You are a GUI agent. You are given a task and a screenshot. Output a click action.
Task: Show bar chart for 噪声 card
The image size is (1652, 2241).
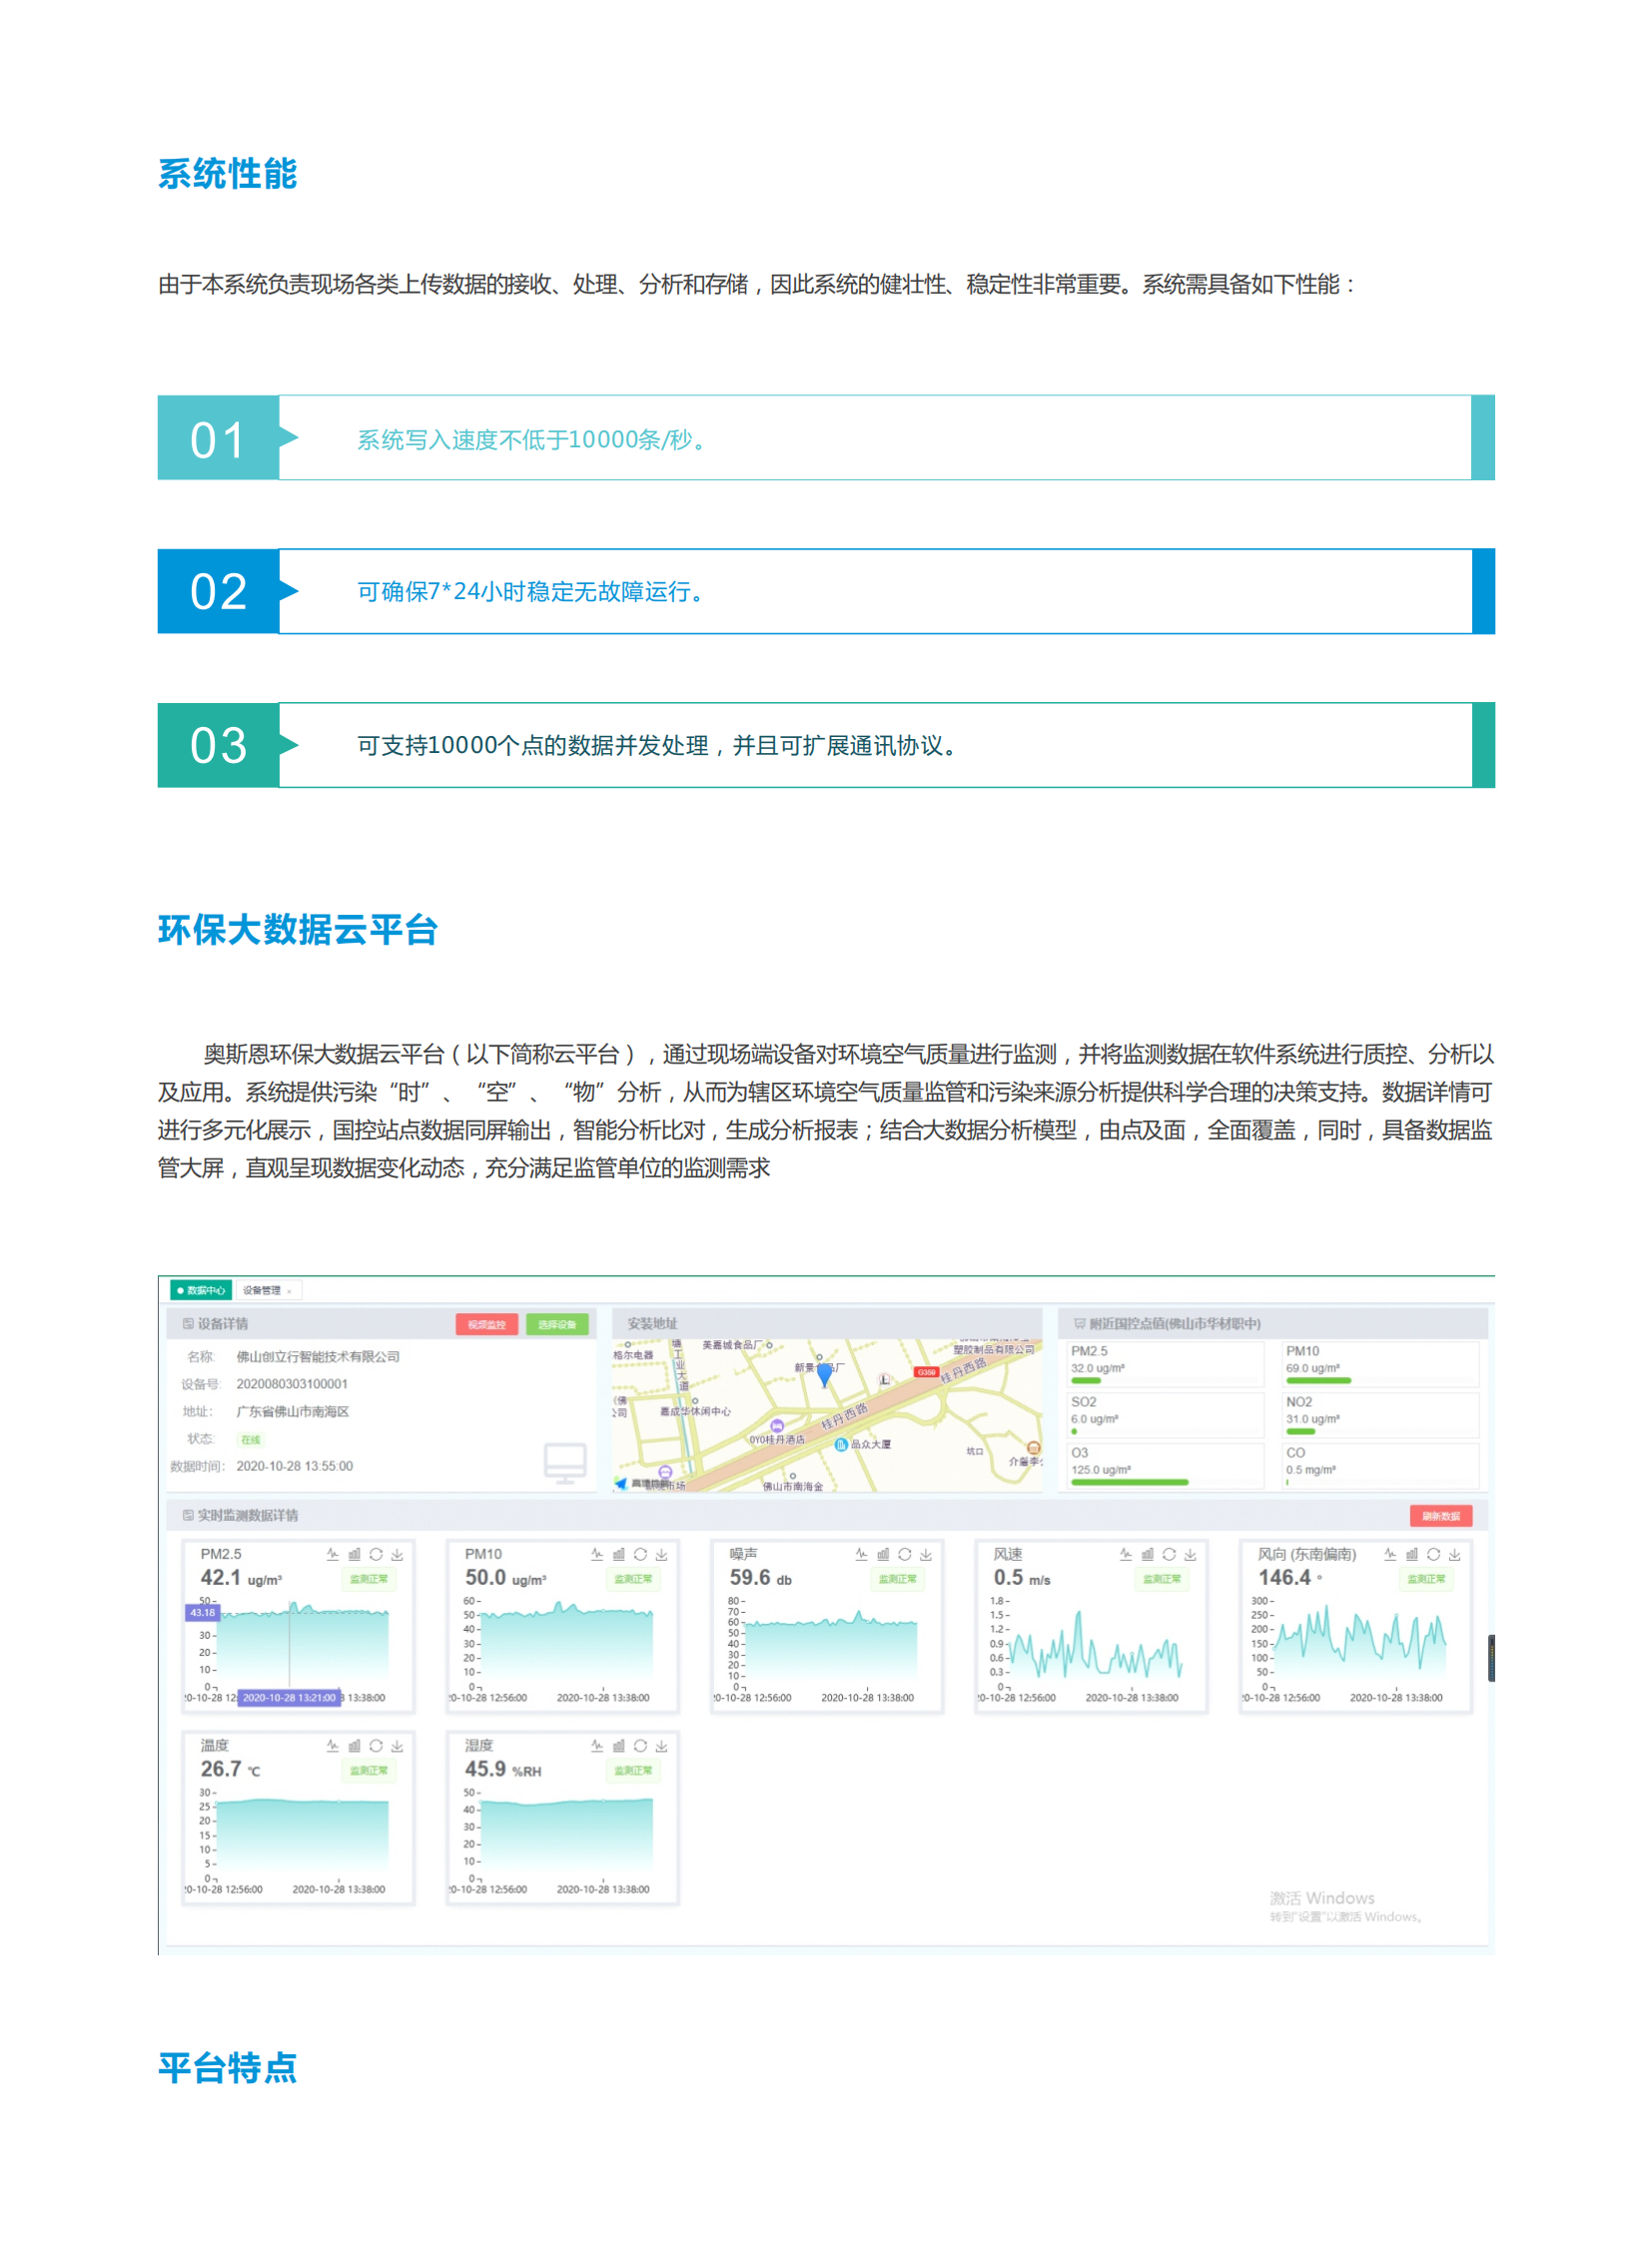point(883,1553)
